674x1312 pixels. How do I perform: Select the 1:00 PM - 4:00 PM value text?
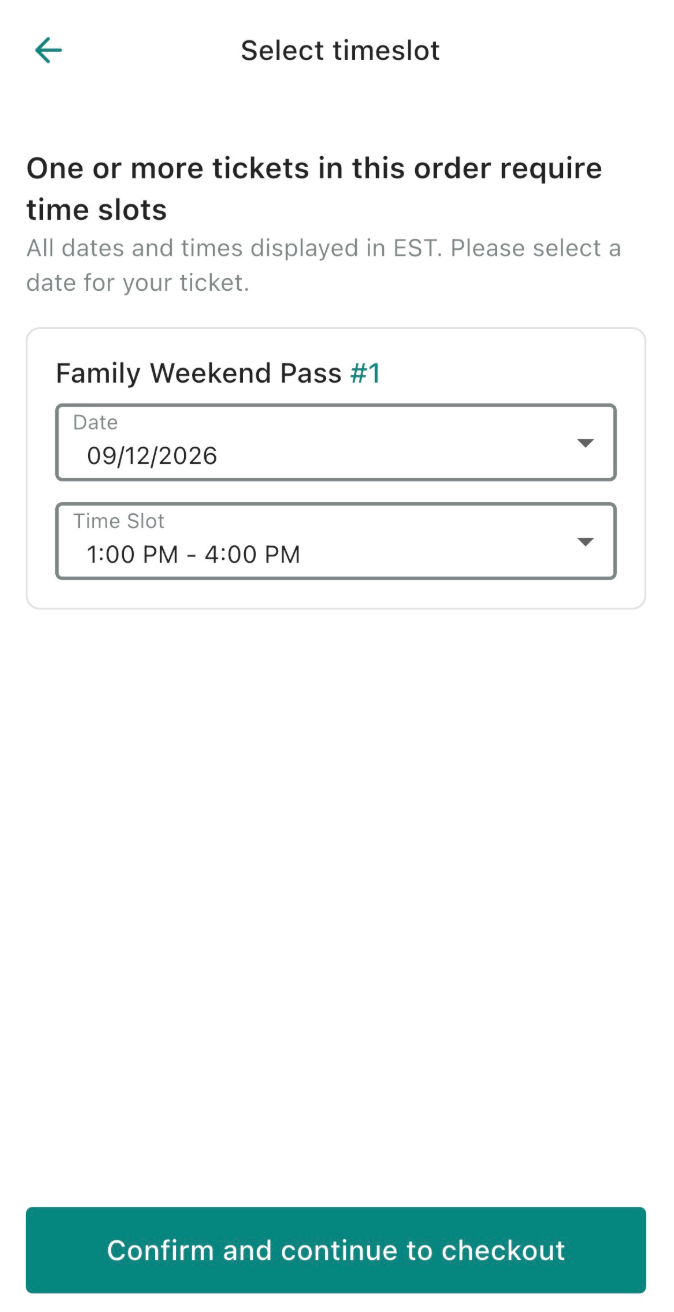(193, 554)
